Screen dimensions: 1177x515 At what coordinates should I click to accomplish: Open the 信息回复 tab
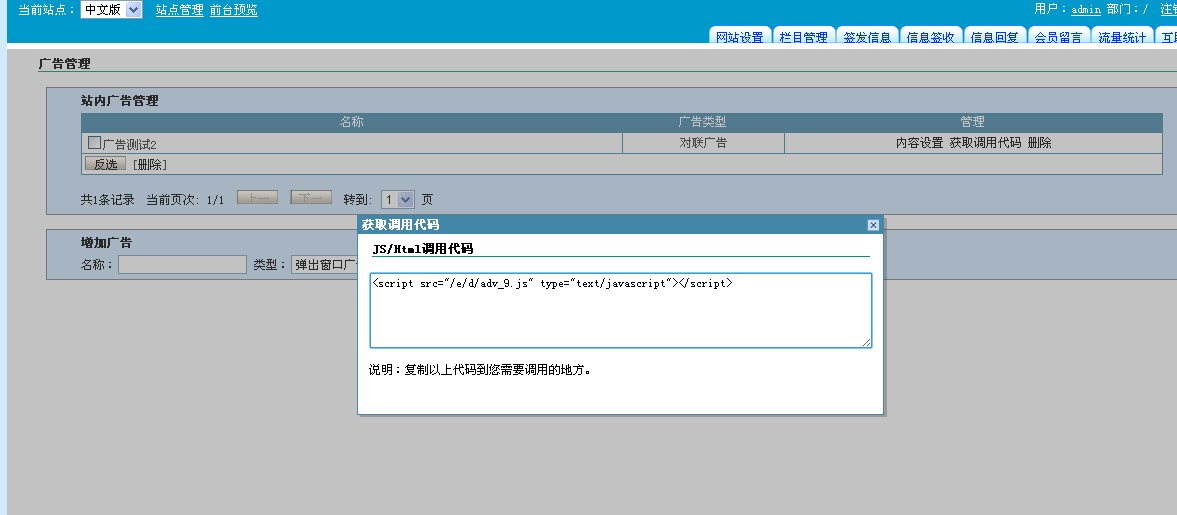click(994, 37)
